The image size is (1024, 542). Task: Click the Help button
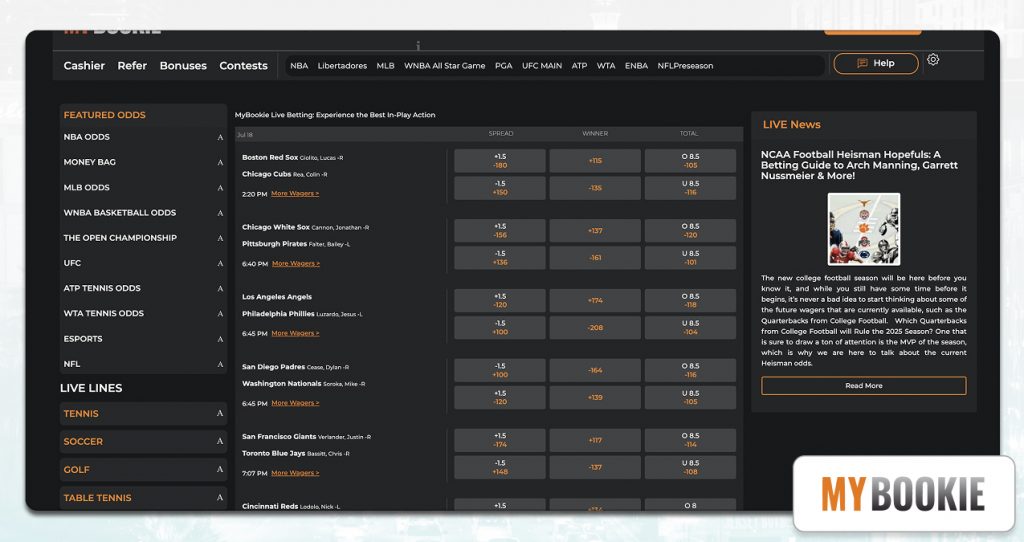click(876, 63)
